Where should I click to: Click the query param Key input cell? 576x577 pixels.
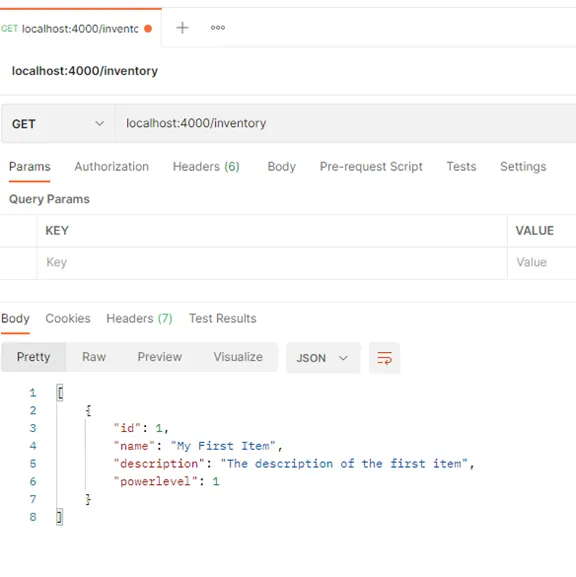click(x=272, y=262)
